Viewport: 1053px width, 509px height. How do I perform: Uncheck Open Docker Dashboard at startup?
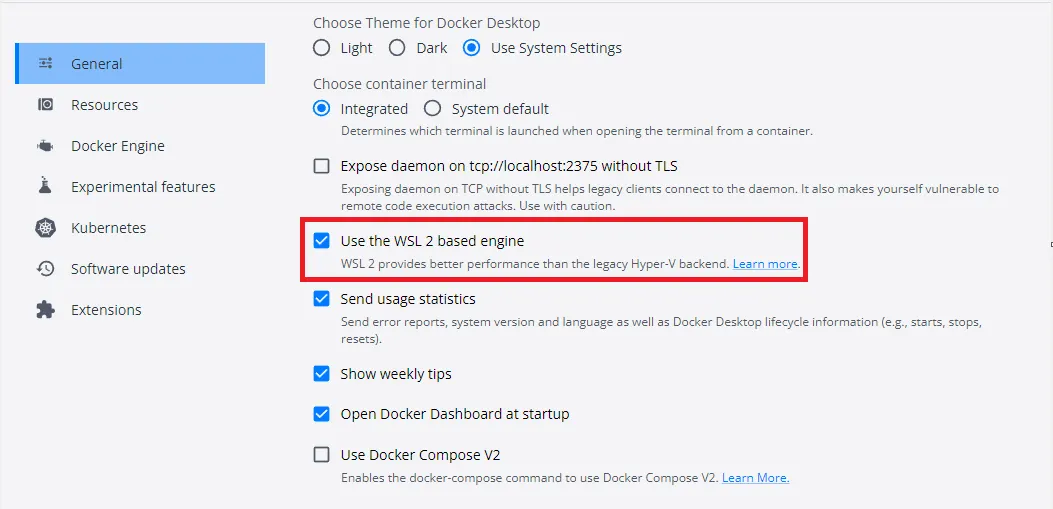click(x=322, y=414)
